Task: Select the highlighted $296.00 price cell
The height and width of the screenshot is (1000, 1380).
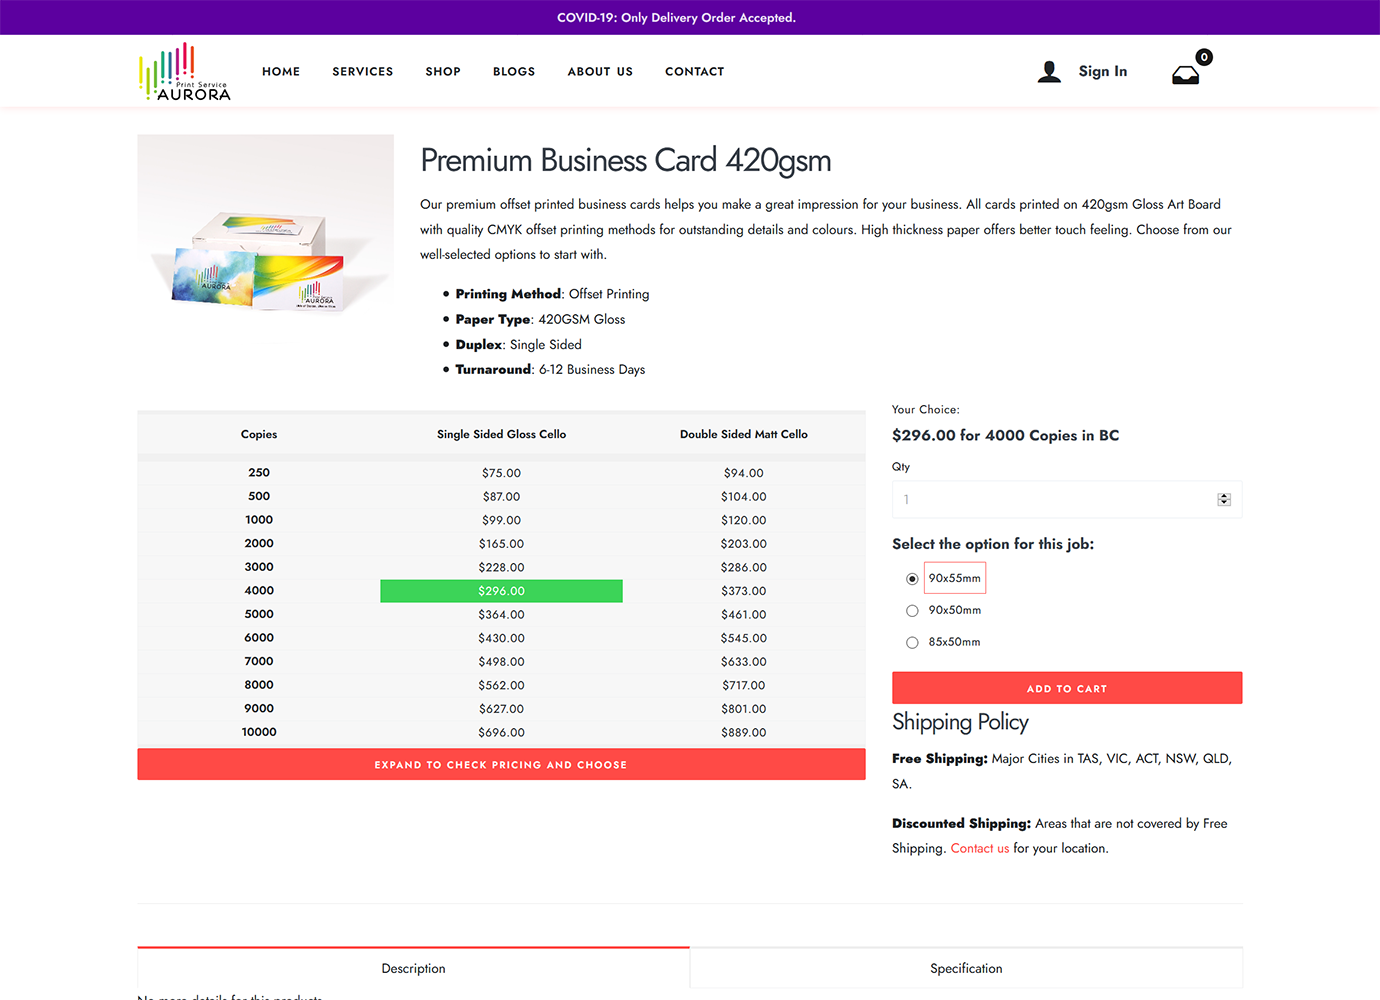Action: point(501,591)
